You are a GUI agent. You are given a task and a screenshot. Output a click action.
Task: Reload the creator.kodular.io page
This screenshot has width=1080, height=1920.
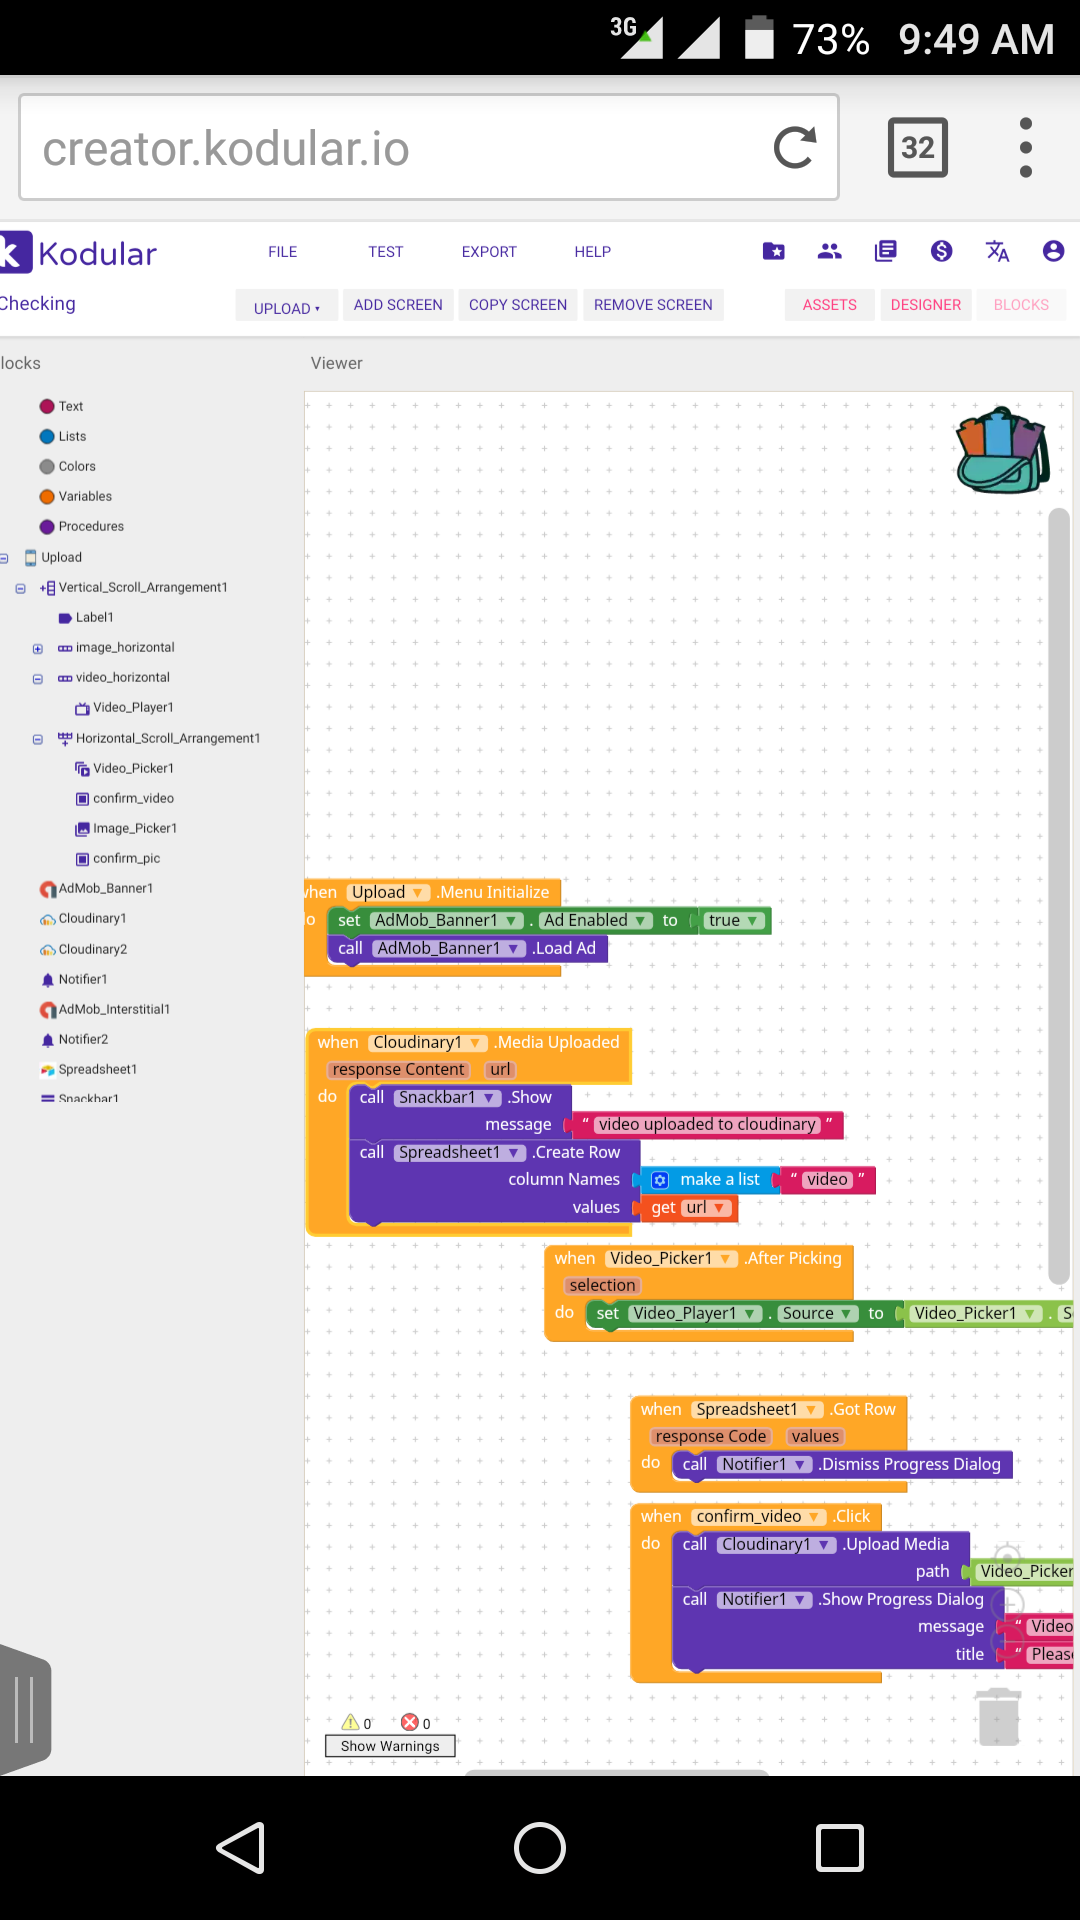pyautogui.click(x=795, y=148)
